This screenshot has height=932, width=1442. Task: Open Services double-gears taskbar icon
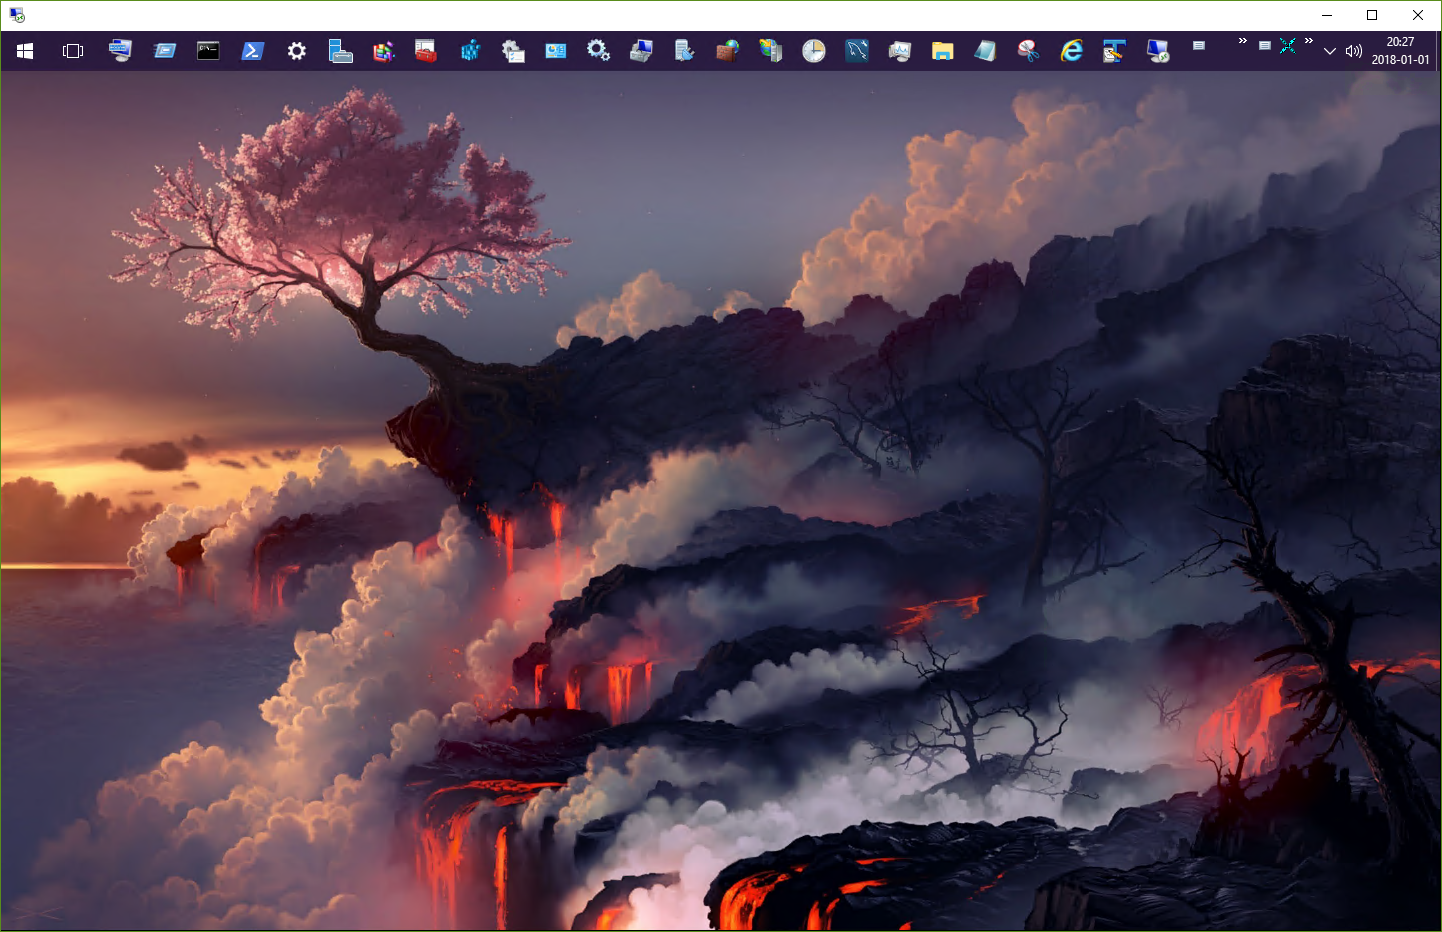(x=599, y=51)
